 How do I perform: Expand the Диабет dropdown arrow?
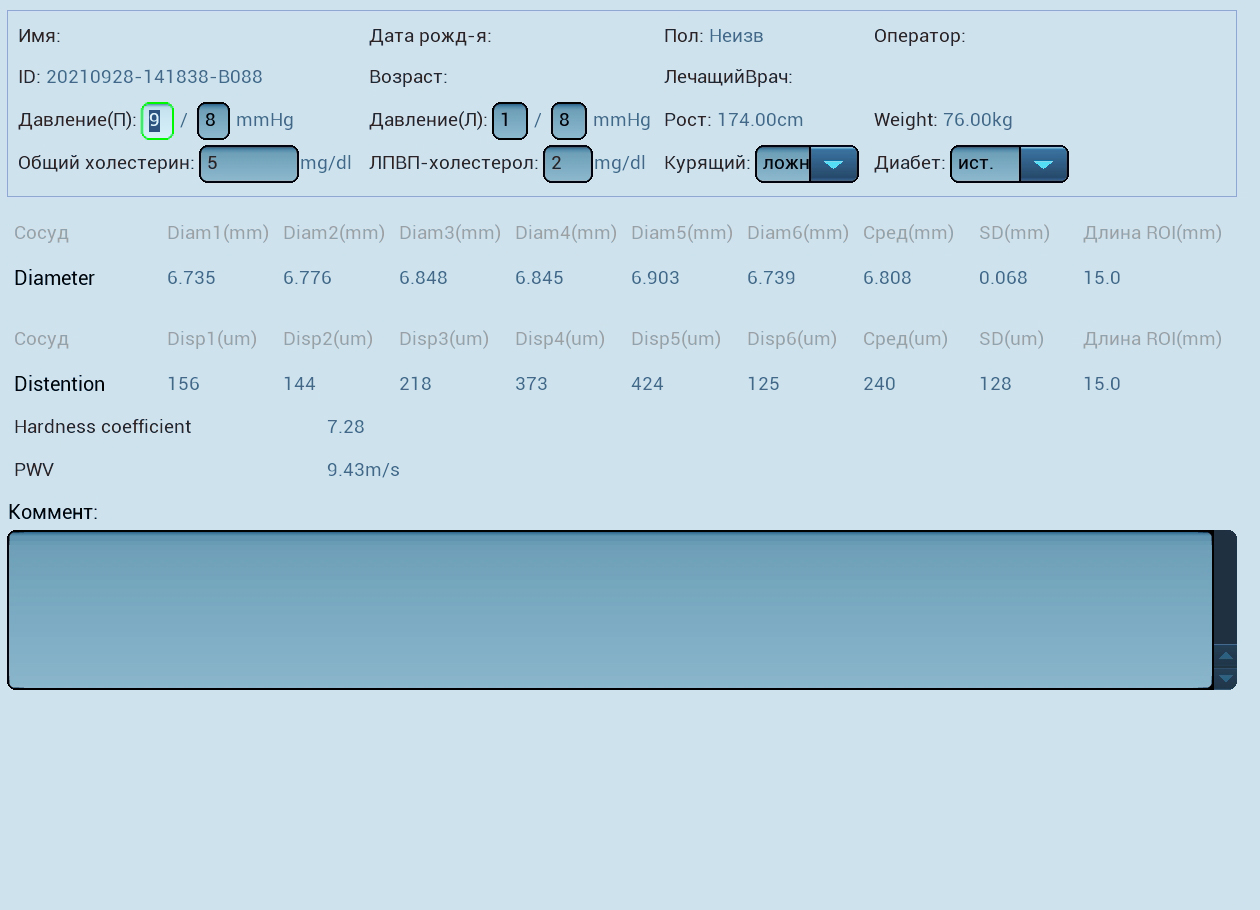tap(1043, 164)
